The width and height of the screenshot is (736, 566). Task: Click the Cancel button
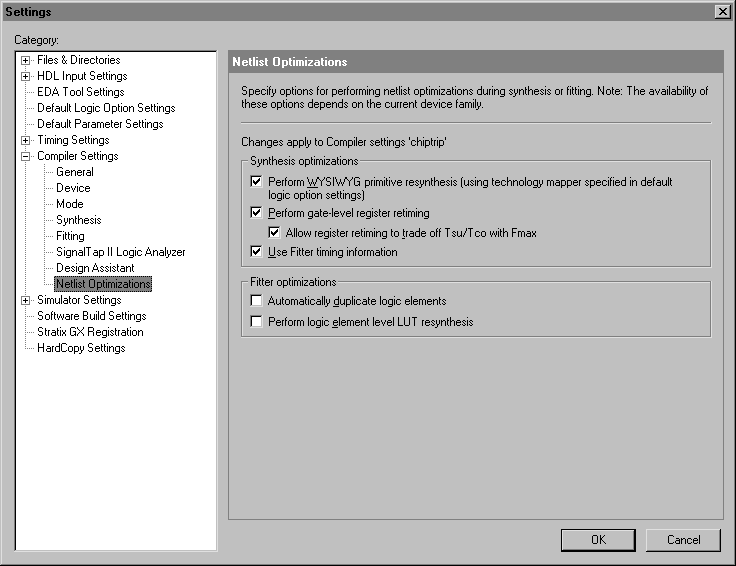click(x=683, y=540)
